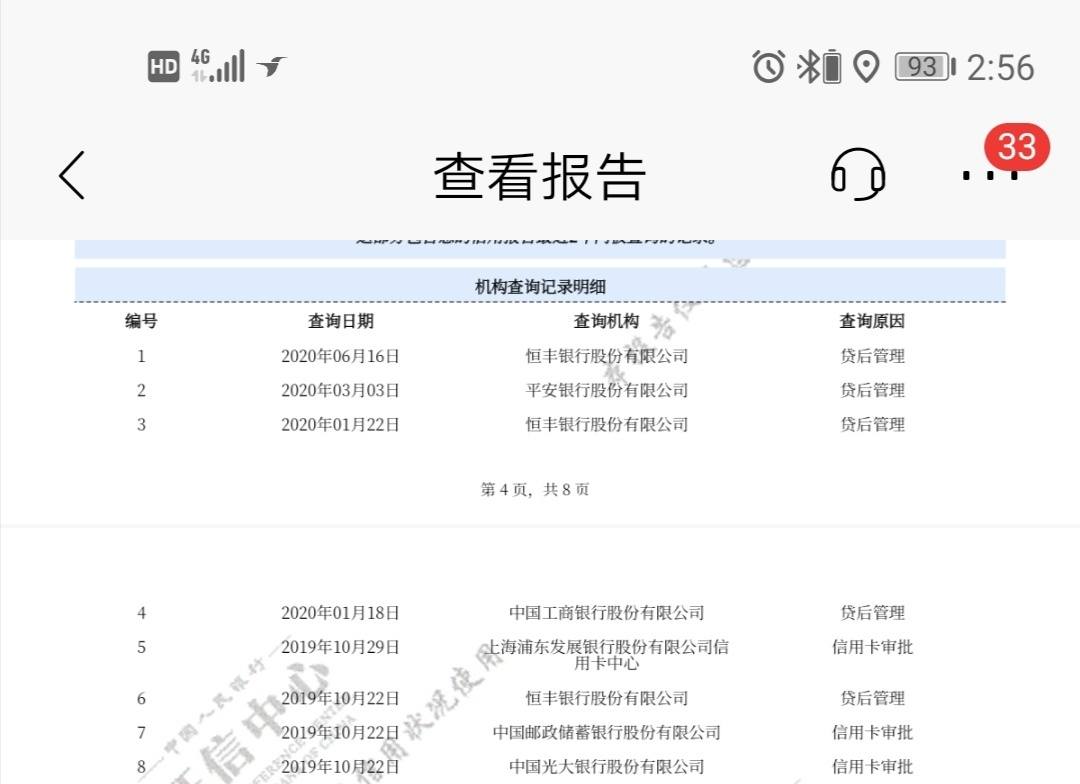
Task: Tap the battery 93 indicator
Action: point(925,67)
